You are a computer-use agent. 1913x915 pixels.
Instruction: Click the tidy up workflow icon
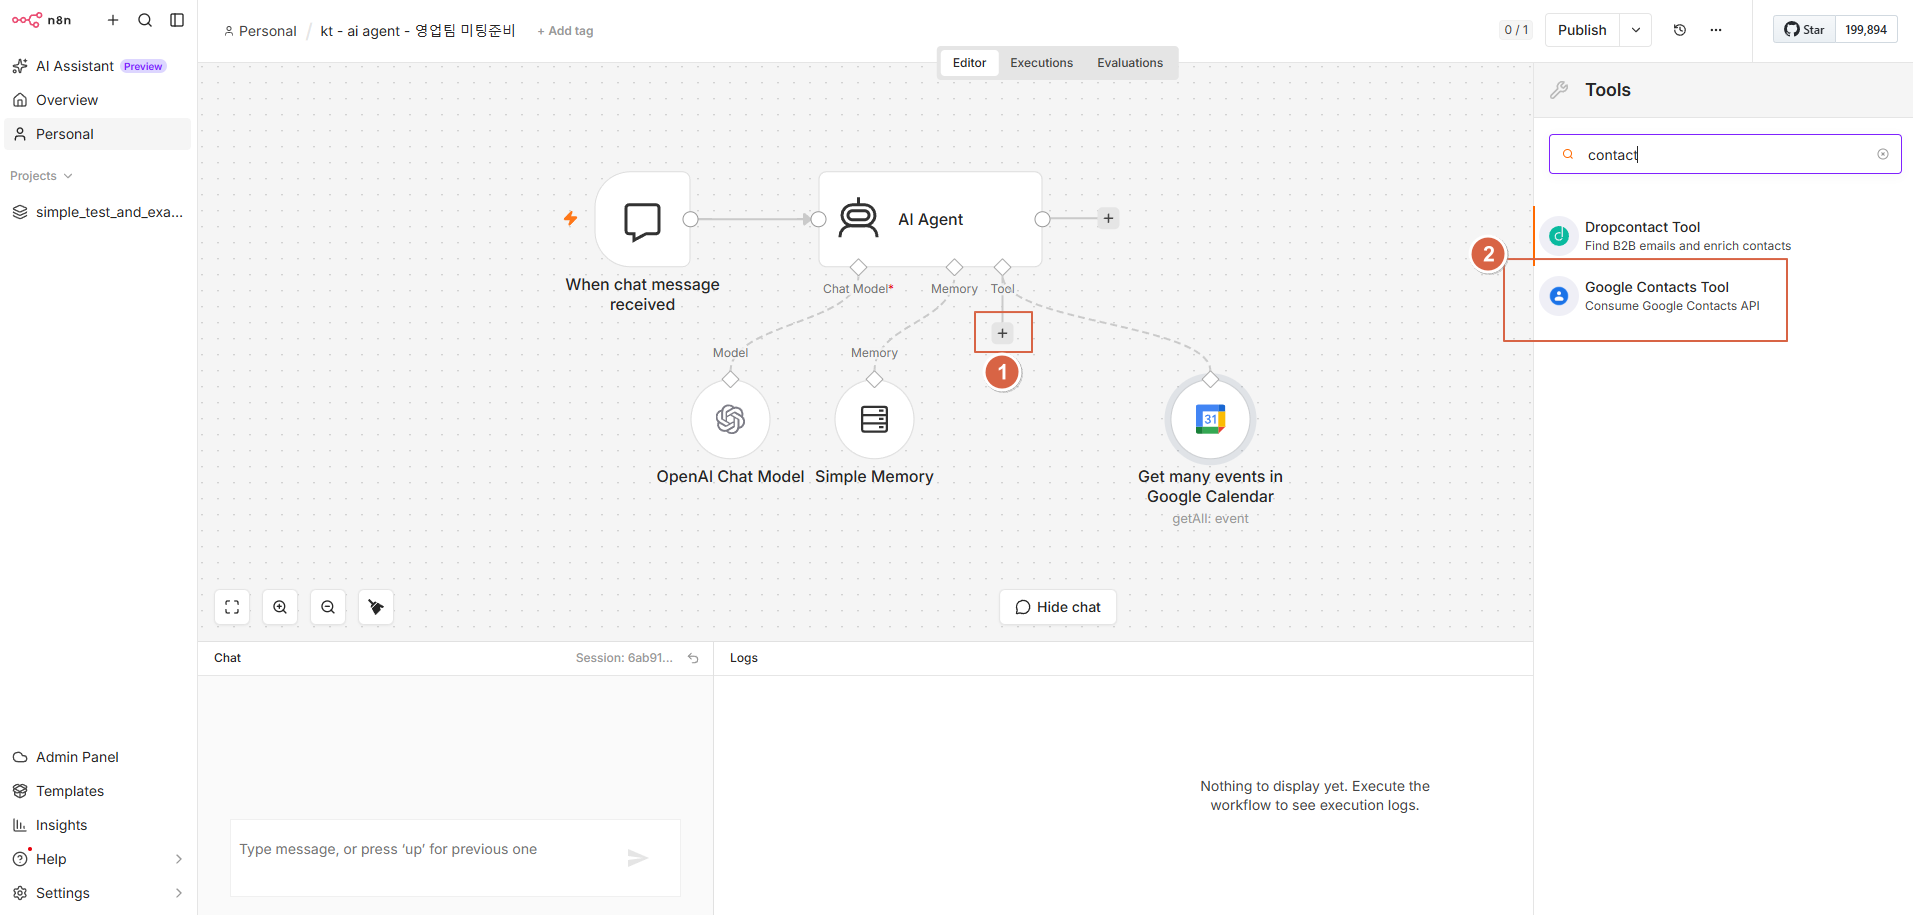click(376, 607)
